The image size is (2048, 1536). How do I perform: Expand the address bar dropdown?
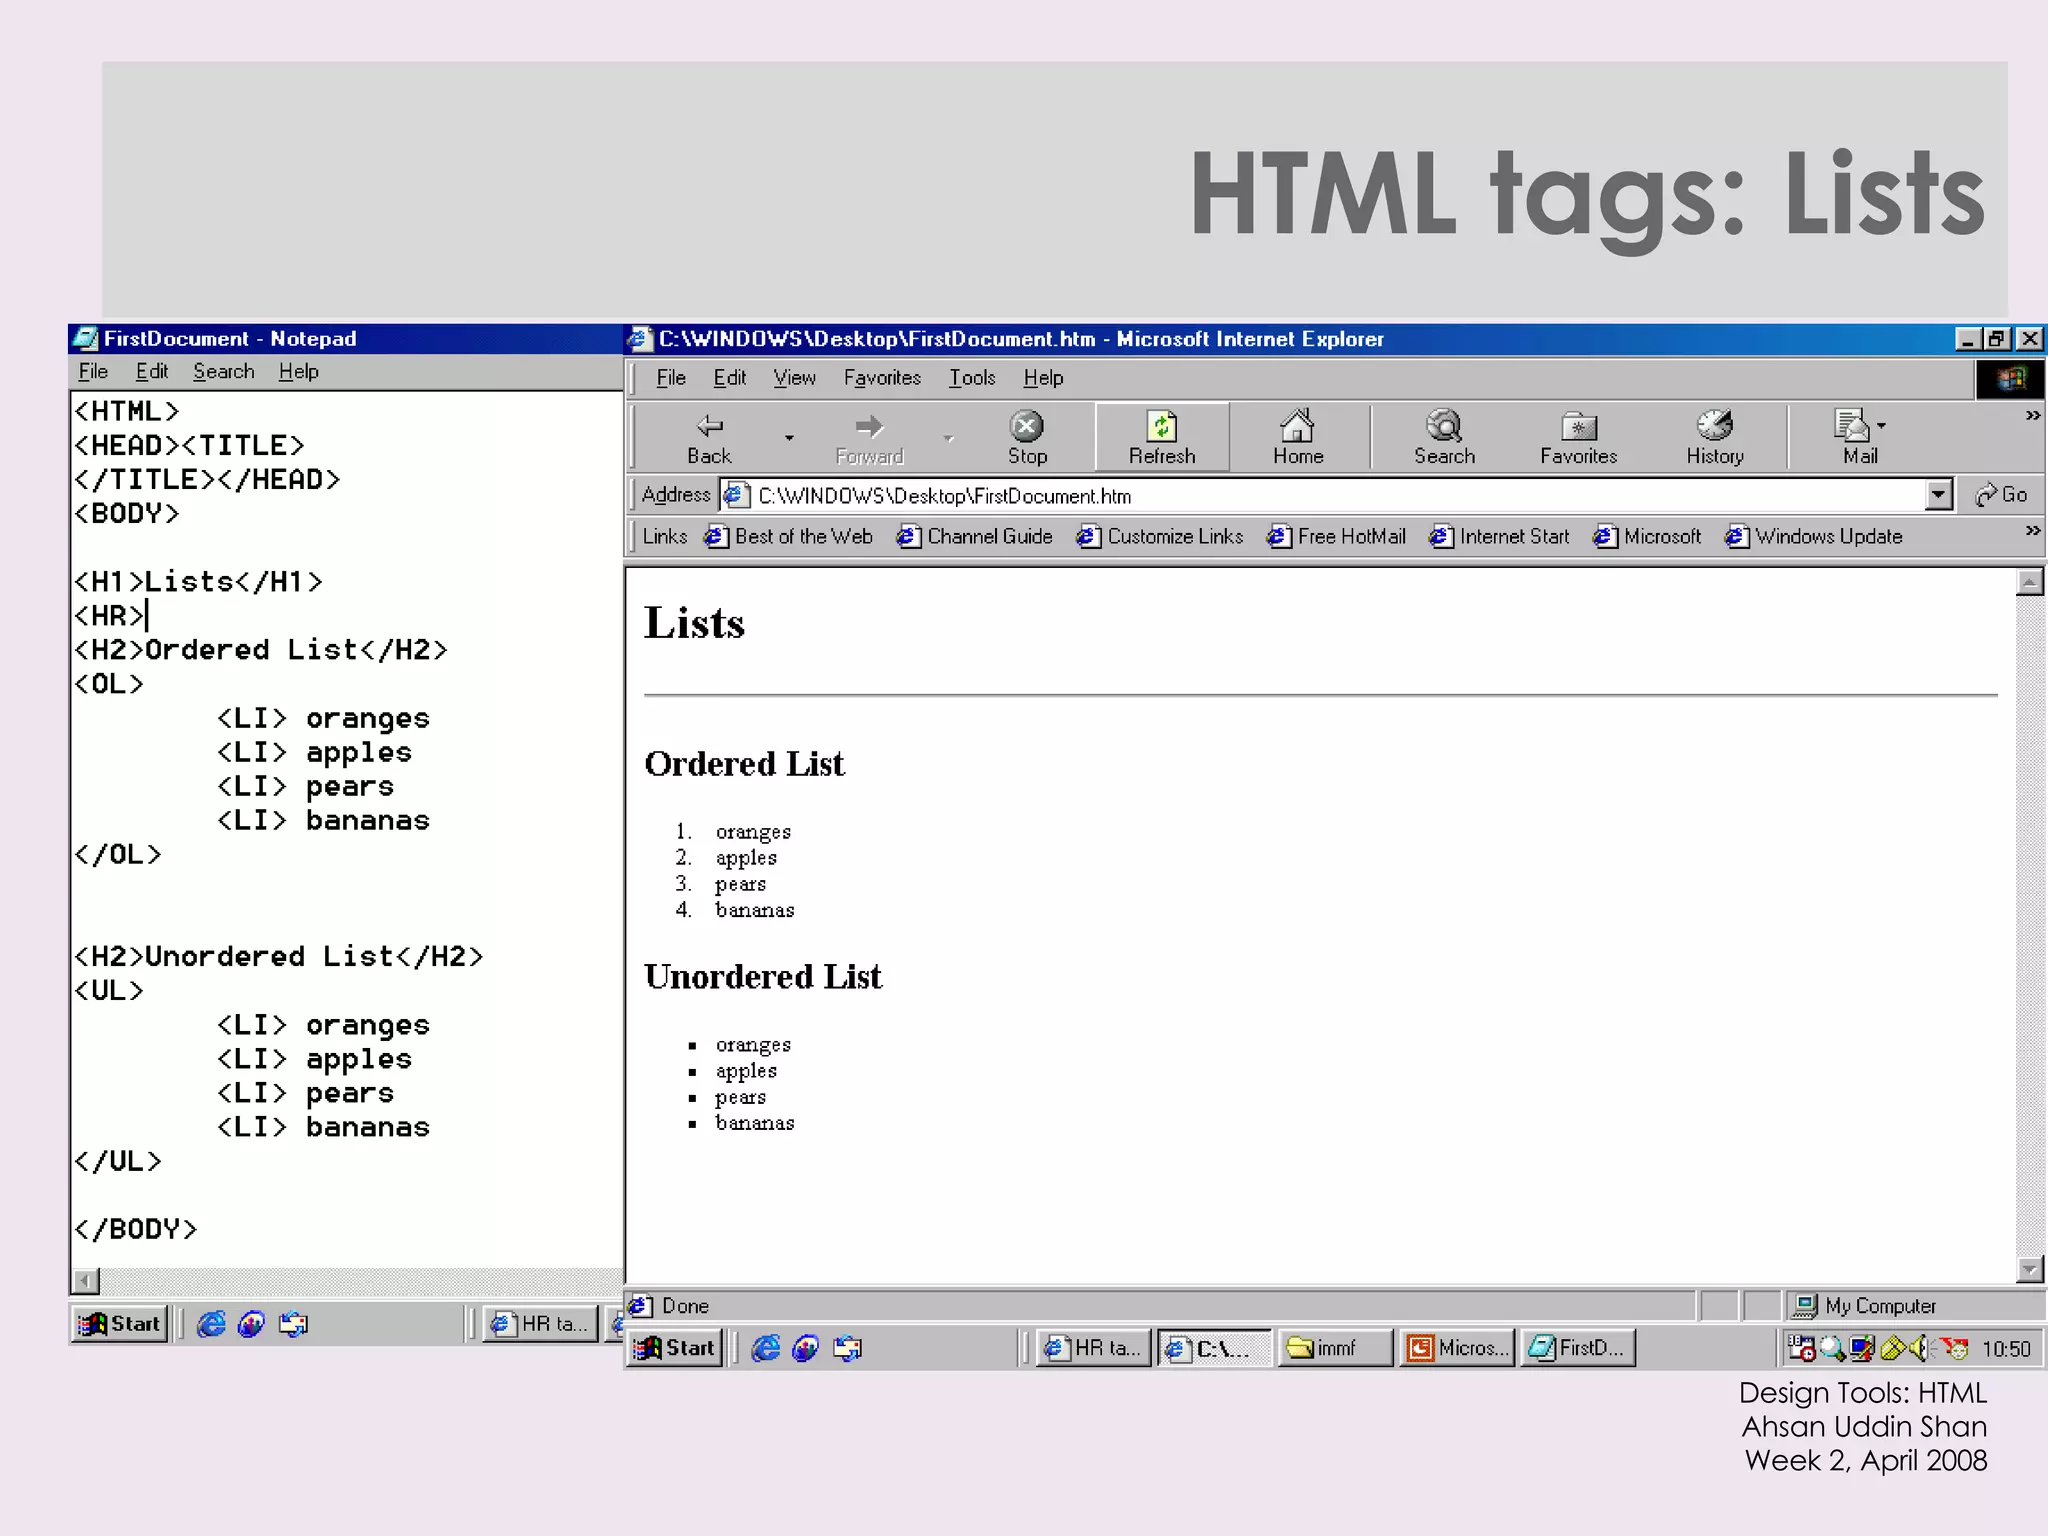click(1939, 495)
